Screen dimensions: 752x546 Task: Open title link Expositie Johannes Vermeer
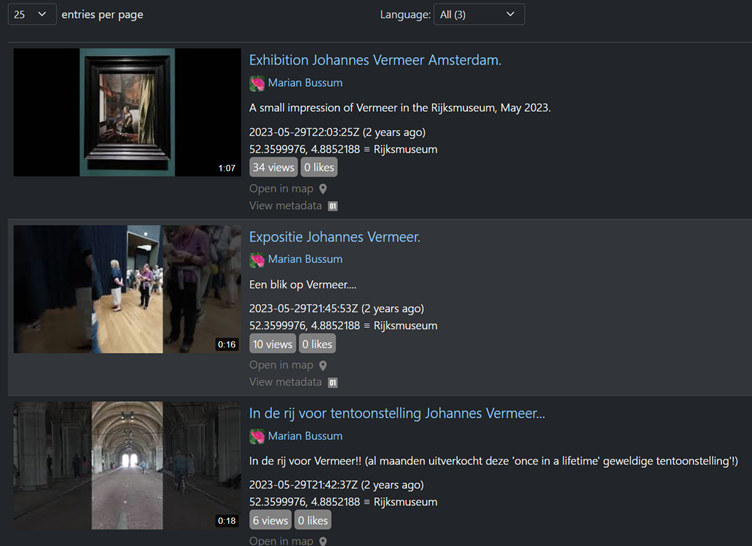pos(335,237)
